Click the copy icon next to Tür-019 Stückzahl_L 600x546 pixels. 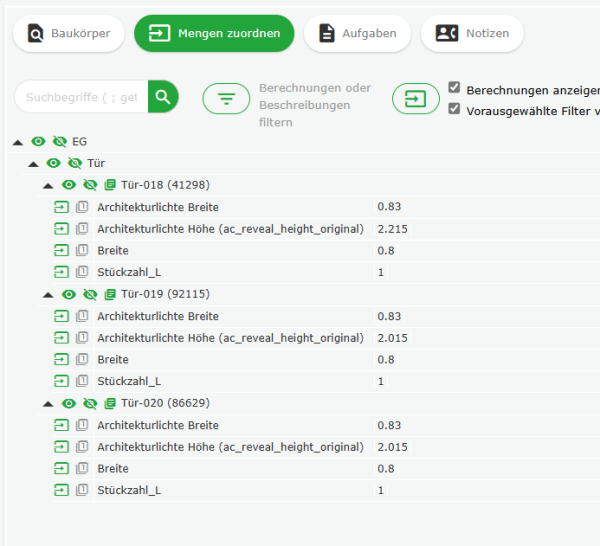[x=82, y=381]
